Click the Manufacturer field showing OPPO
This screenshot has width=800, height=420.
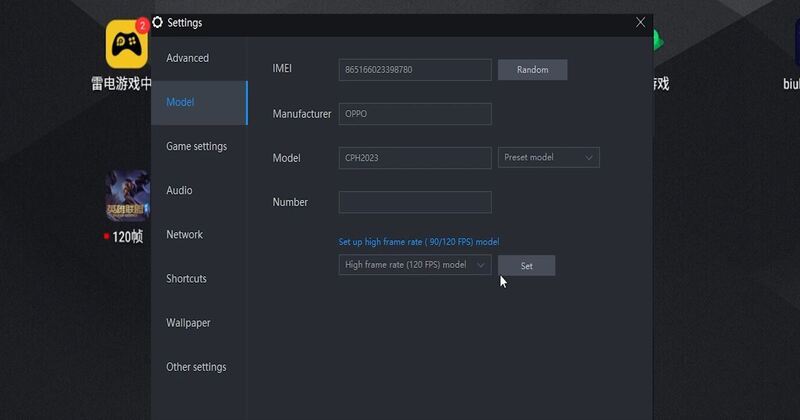(x=415, y=114)
